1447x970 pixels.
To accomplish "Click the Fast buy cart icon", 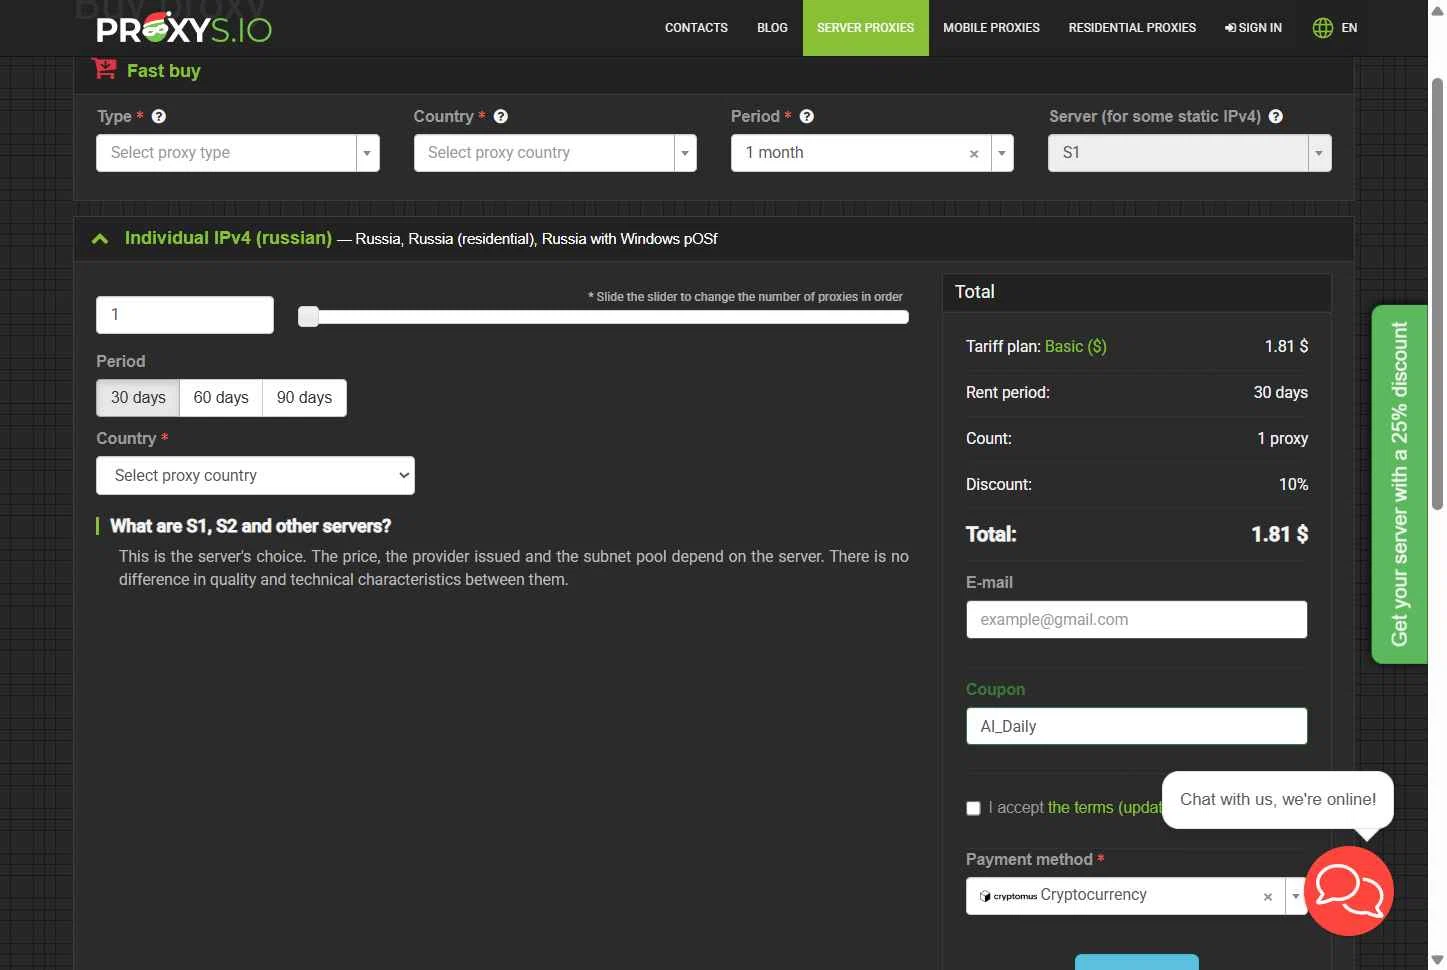I will coord(104,69).
